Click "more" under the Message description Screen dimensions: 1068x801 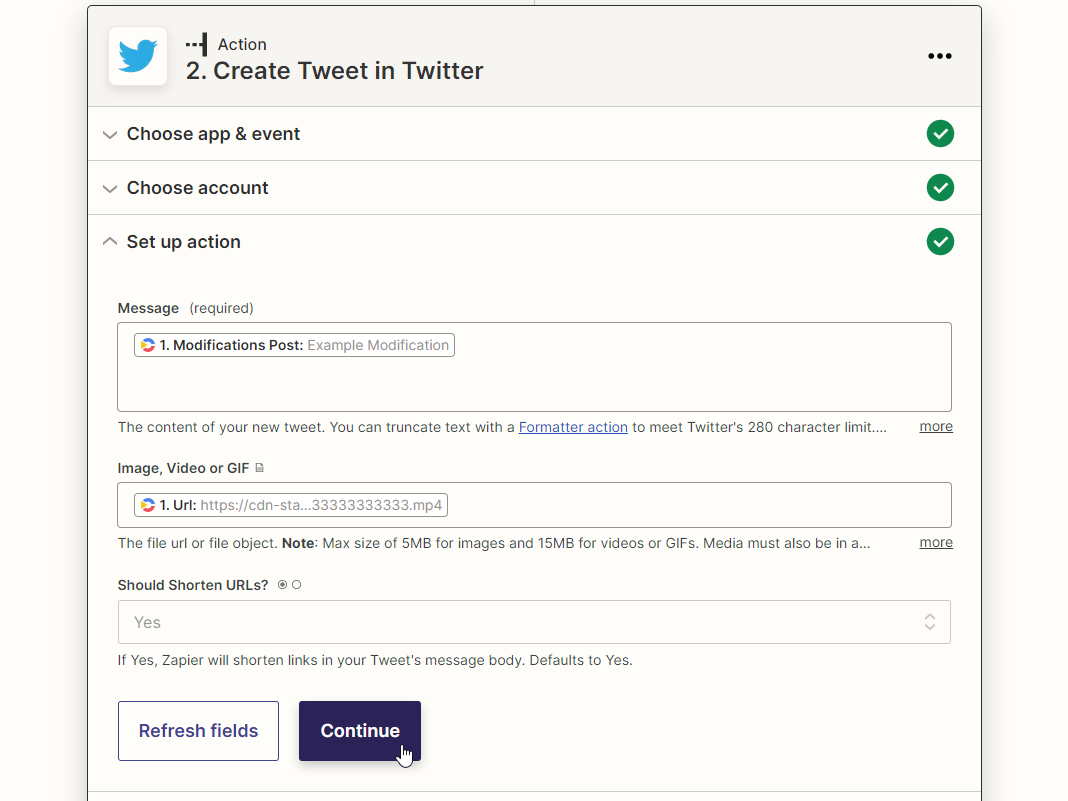936,426
